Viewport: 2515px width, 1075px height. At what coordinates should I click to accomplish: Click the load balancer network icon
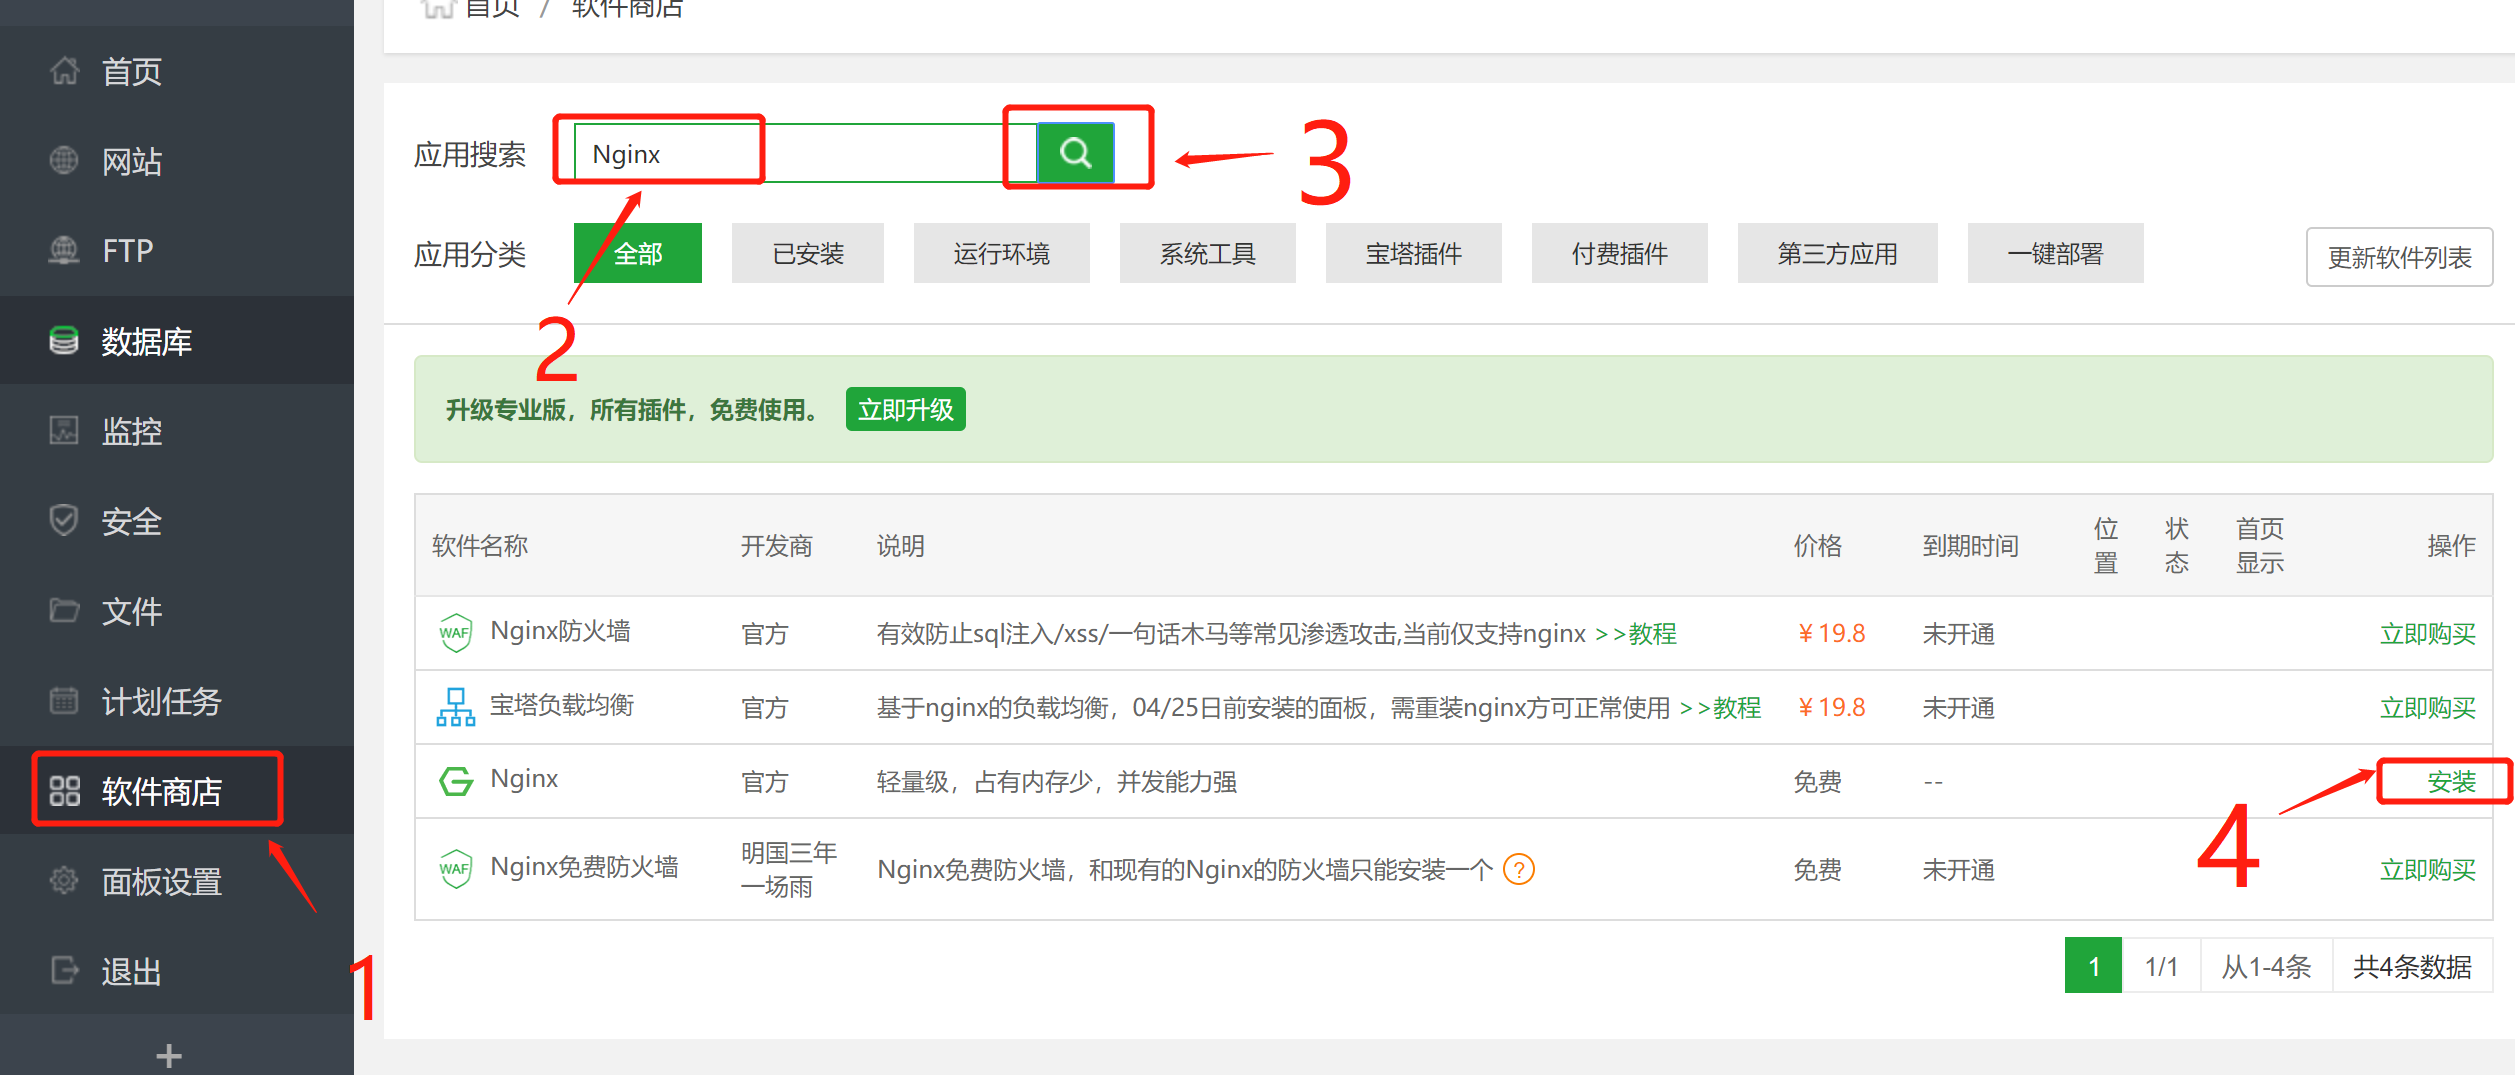click(455, 707)
